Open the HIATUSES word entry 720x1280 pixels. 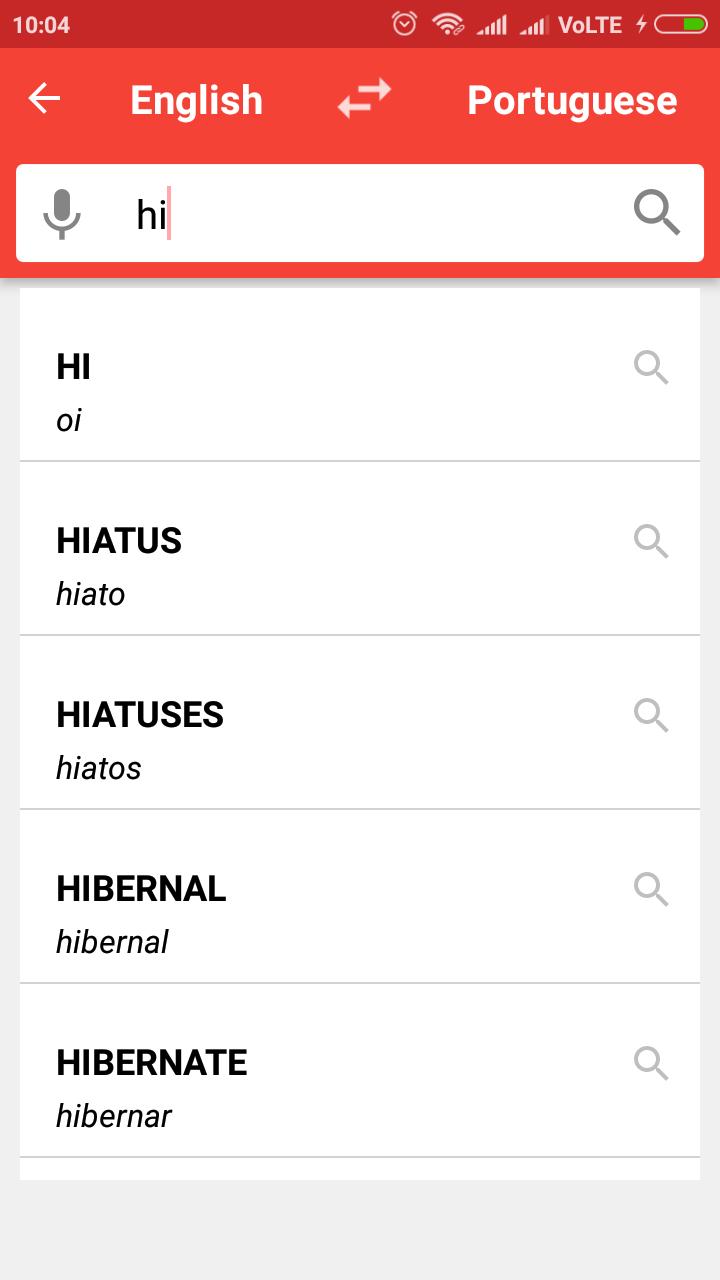(x=360, y=723)
